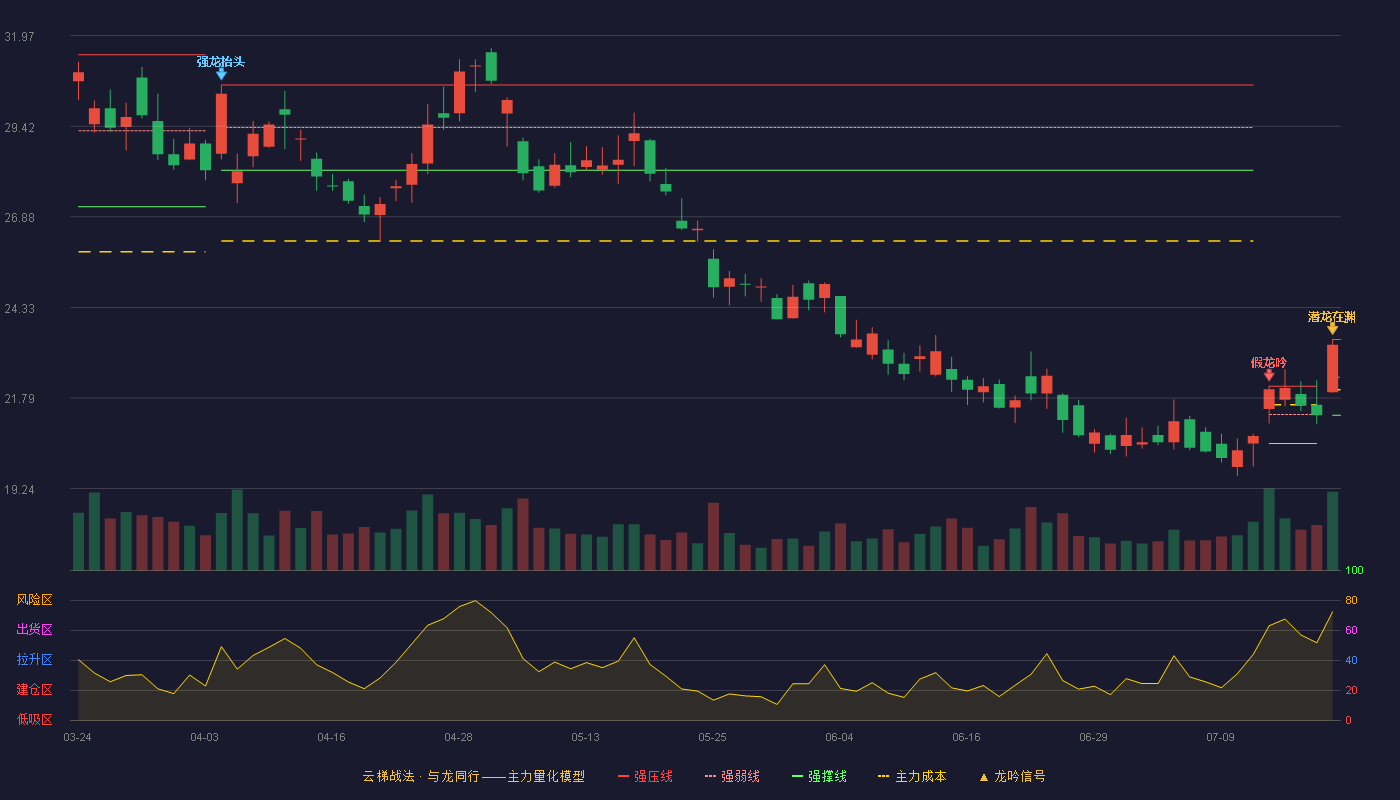This screenshot has width=1400, height=800.
Task: Click the indicator scale value 60
Action: [1351, 630]
